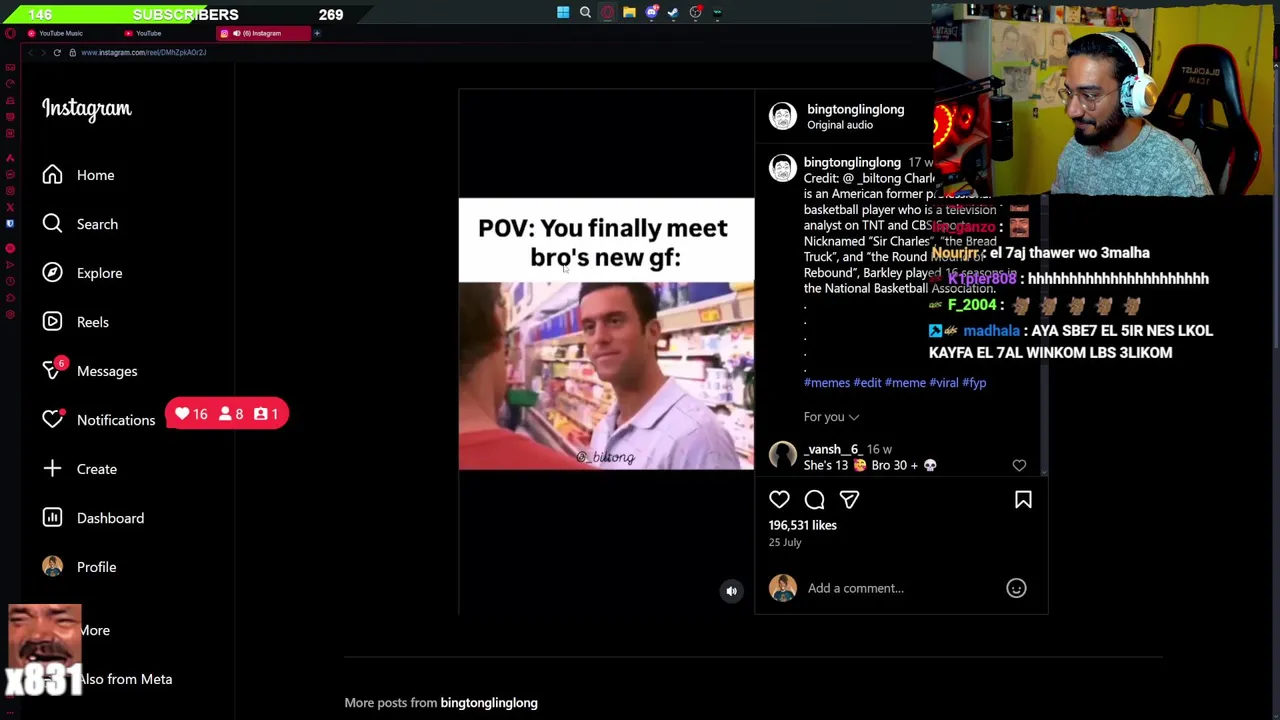This screenshot has width=1280, height=720.
Task: Open File Explorer from taskbar
Action: [x=629, y=13]
